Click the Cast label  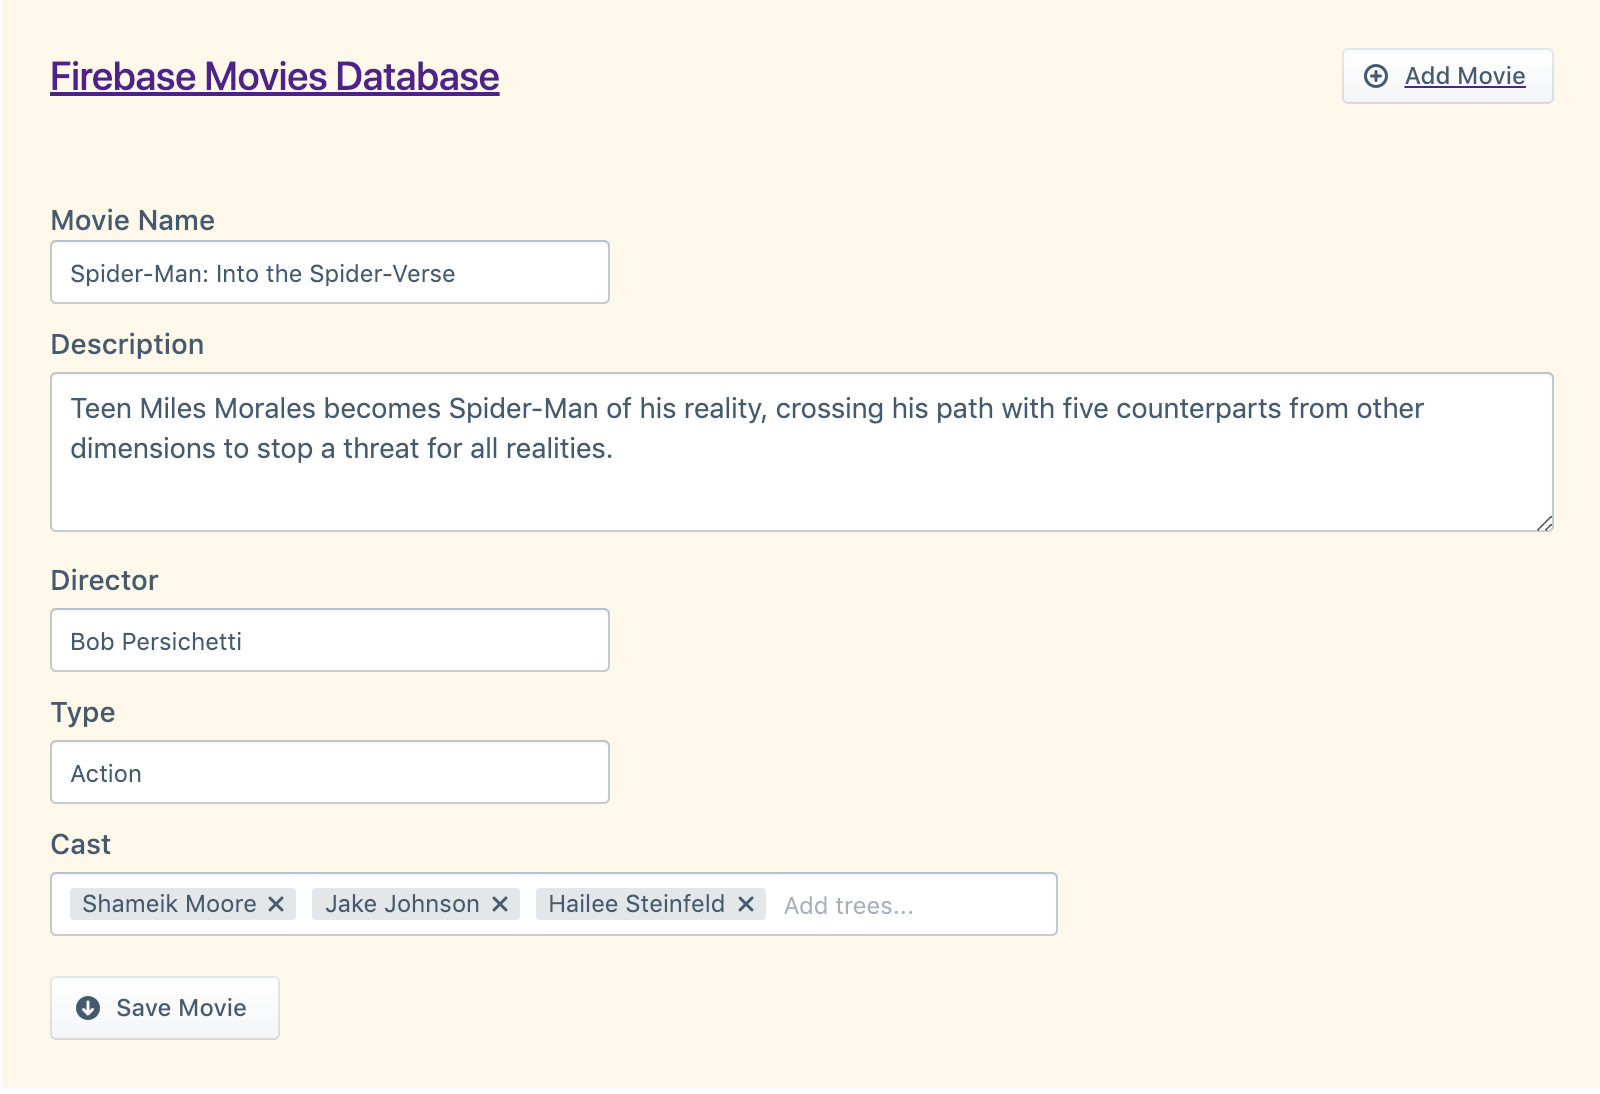[81, 844]
